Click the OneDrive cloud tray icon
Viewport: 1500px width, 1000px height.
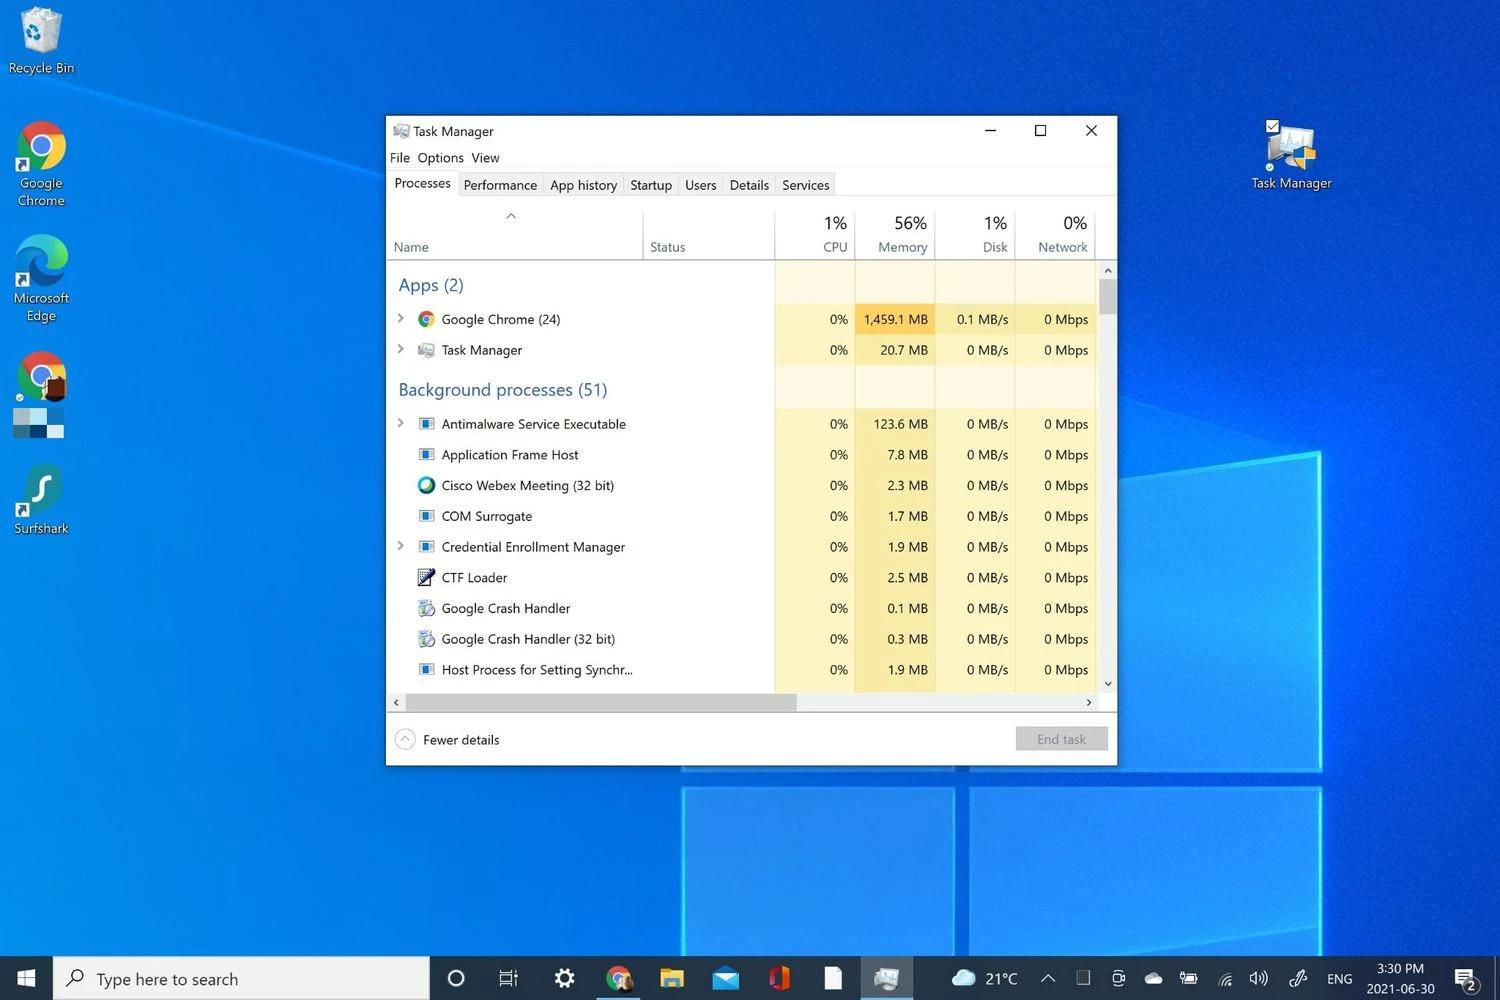(1153, 978)
